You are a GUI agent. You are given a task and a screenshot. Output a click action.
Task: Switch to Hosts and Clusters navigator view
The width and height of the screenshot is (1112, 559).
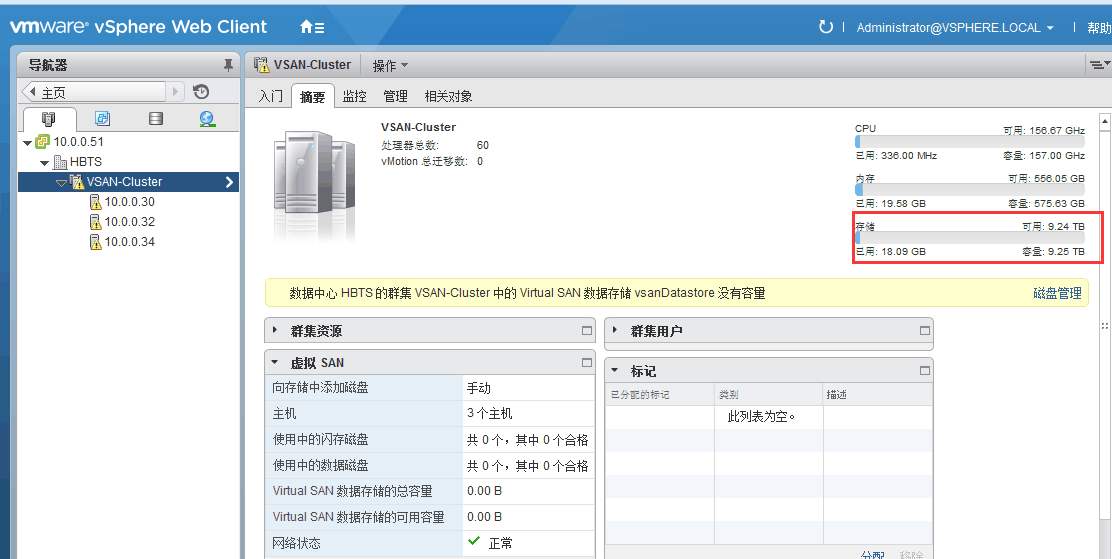pyautogui.click(x=48, y=118)
